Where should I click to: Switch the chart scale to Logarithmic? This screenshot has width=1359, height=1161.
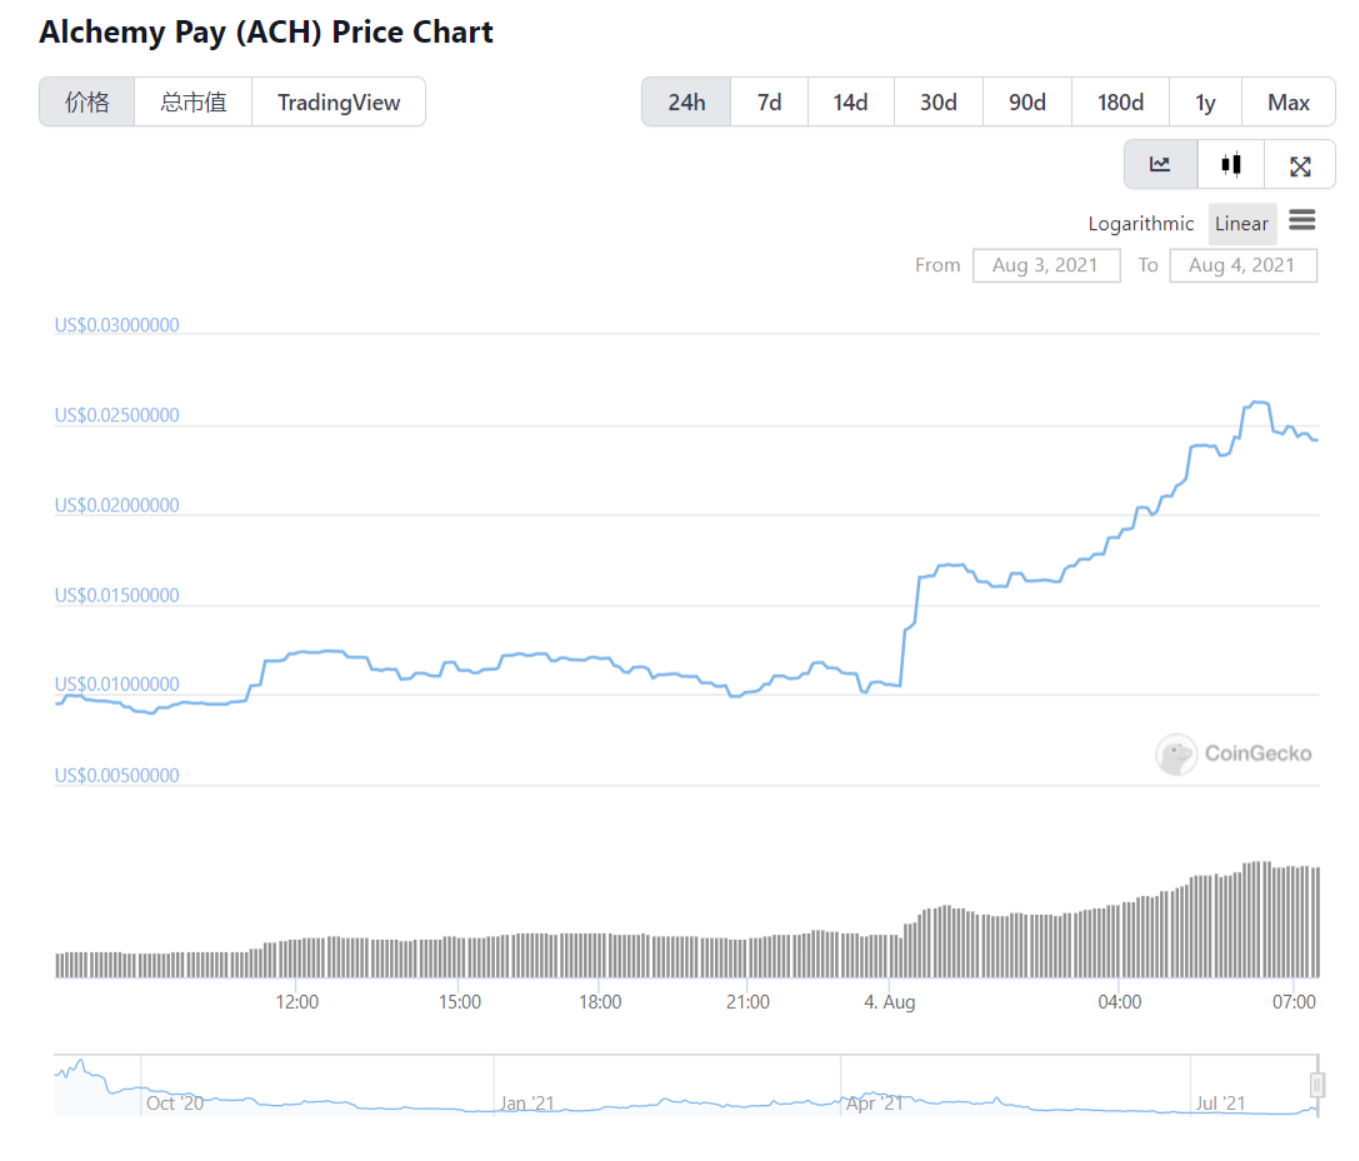click(x=1140, y=223)
